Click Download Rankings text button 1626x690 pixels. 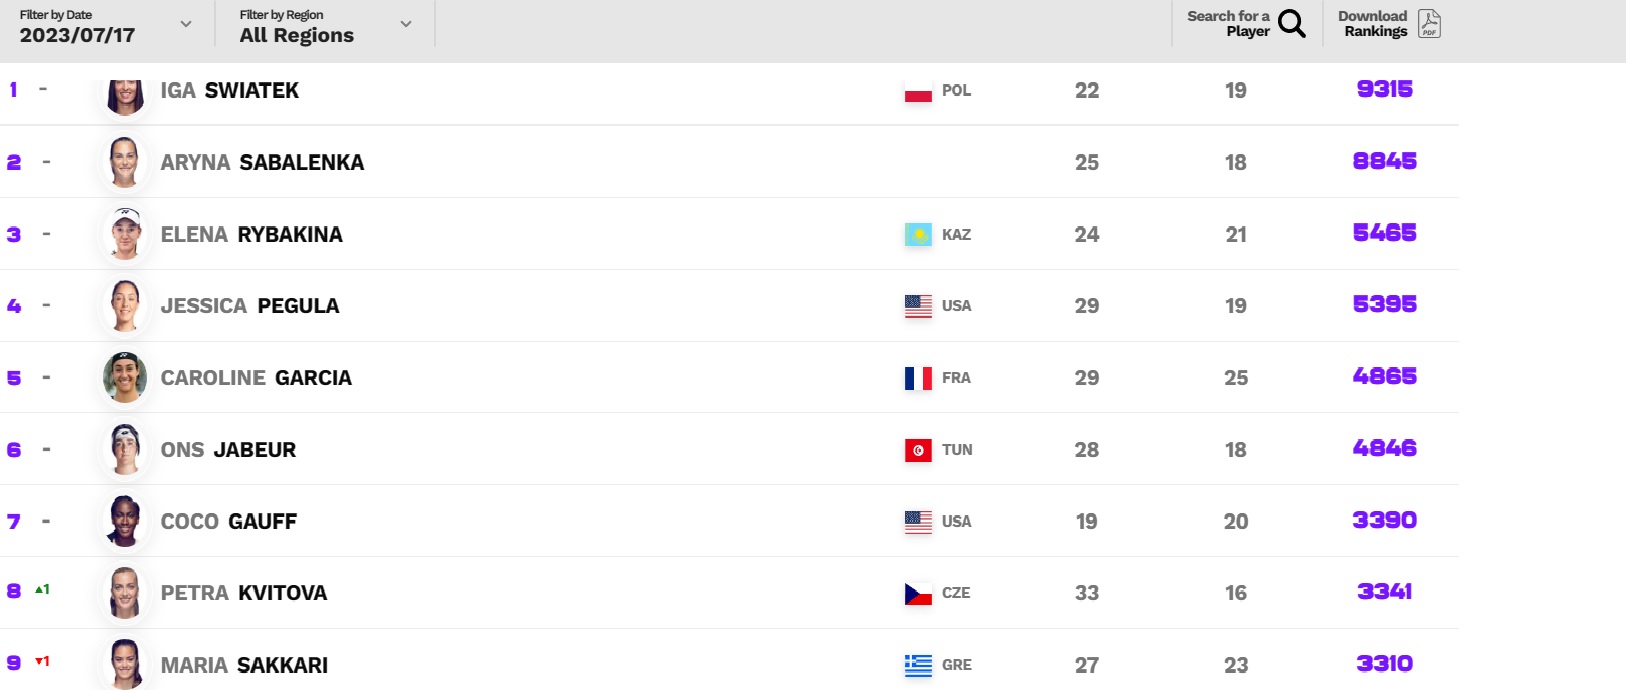pyautogui.click(x=1373, y=23)
